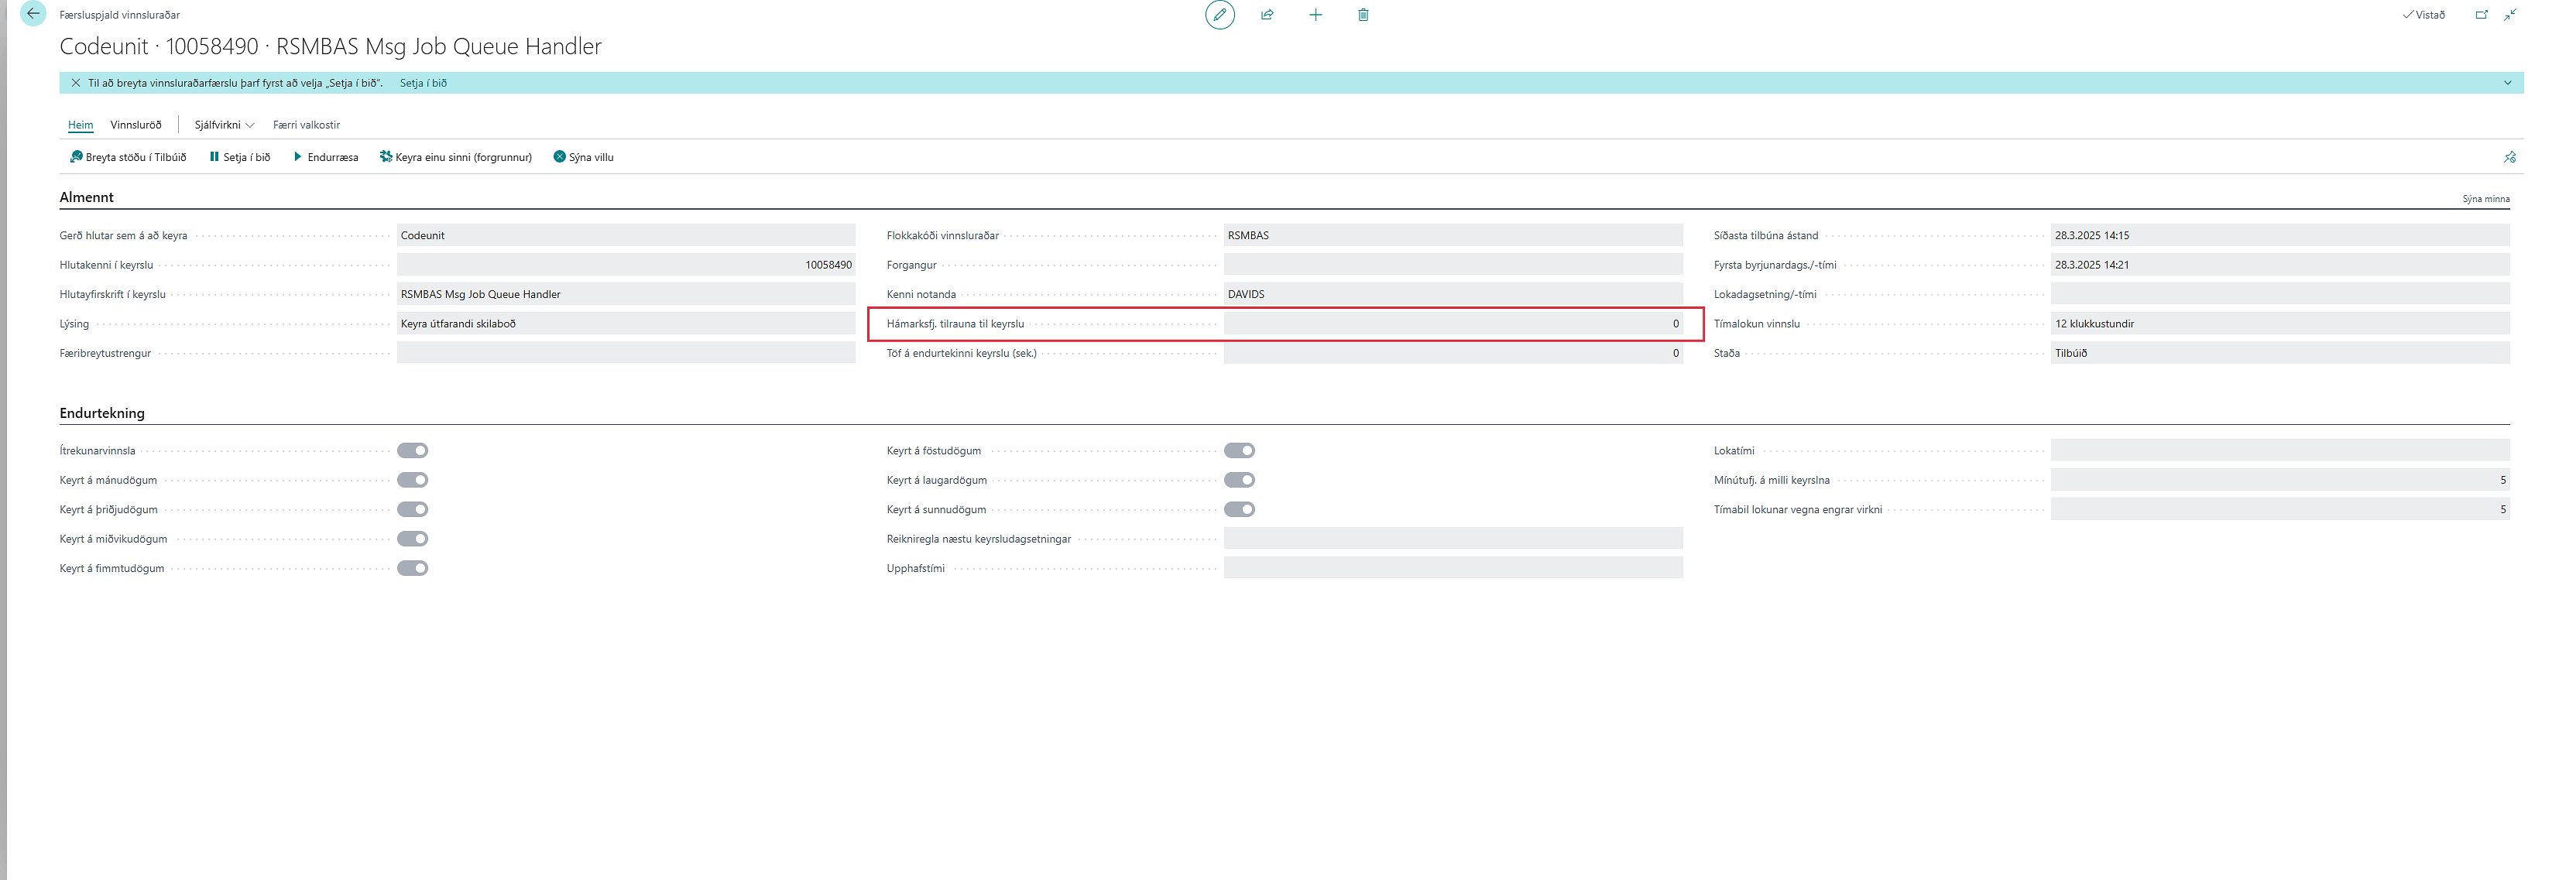
Task: Click the plus icon to create new
Action: click(1315, 15)
